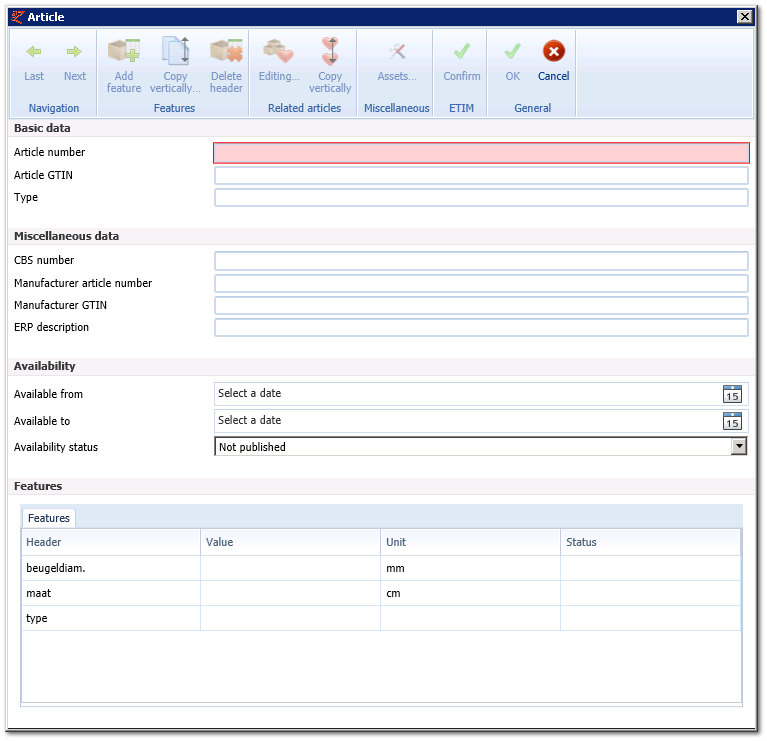The height and width of the screenshot is (741, 767).
Task: Select Copy vertically in Related articles group
Action: pos(330,51)
